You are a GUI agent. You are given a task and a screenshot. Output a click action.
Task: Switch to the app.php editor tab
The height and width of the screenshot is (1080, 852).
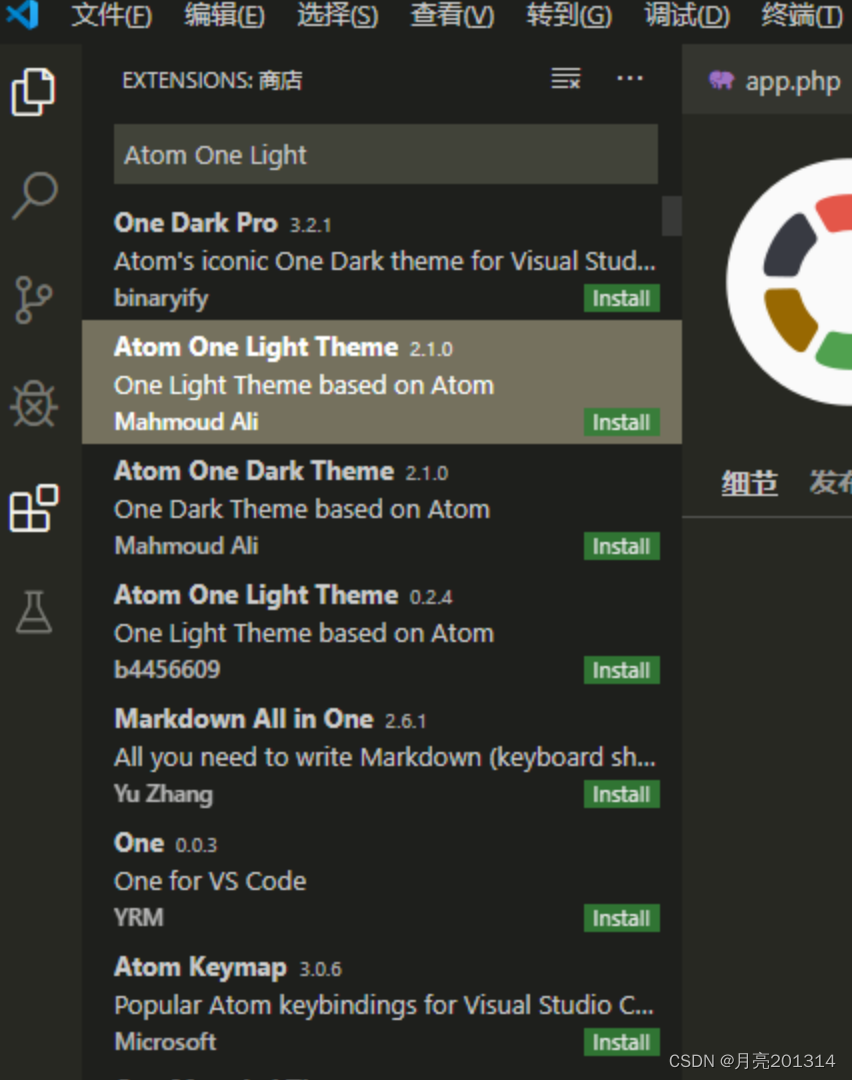pos(776,81)
